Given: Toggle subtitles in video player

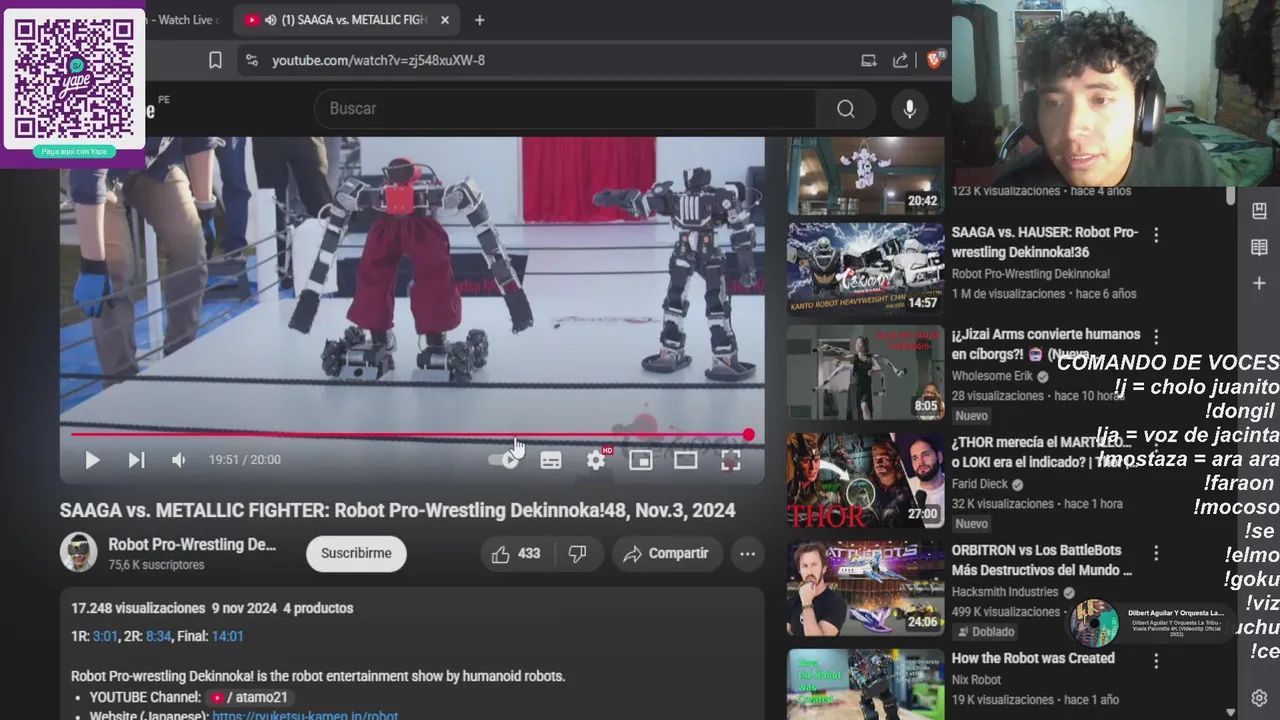Looking at the screenshot, I should (550, 460).
